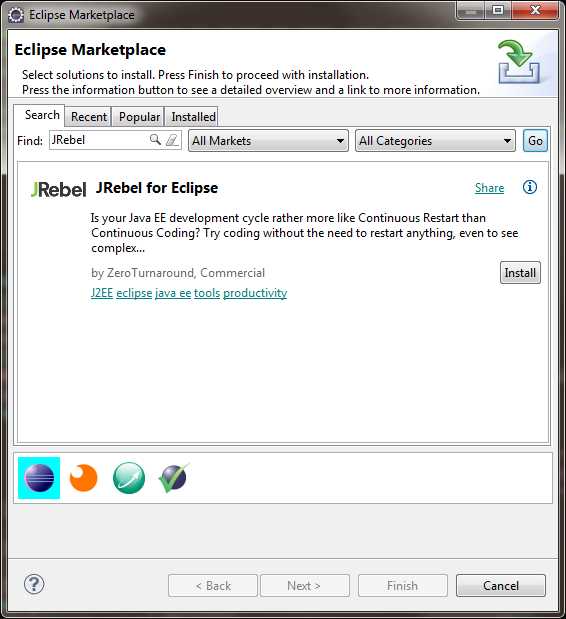This screenshot has height=619, width=566.
Task: Switch to the Popular tab
Action: click(139, 117)
